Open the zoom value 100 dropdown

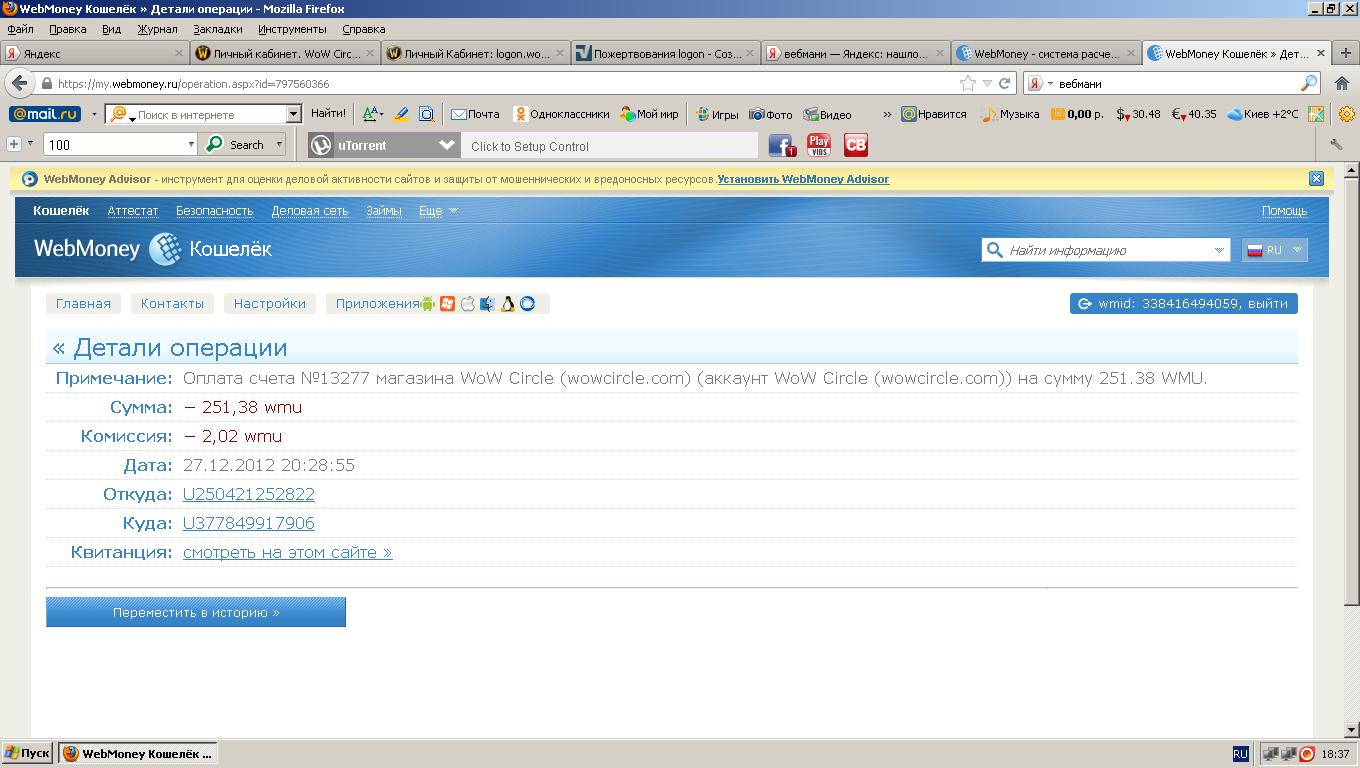coord(191,145)
